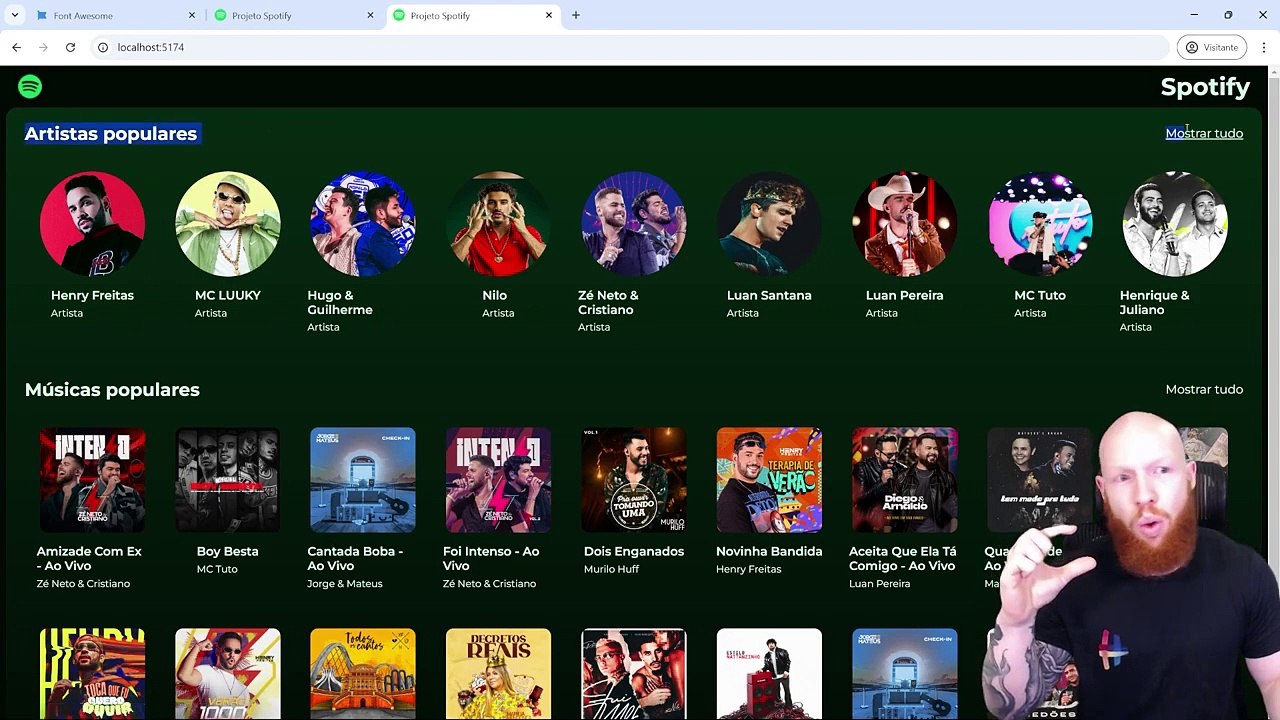
Task: Open Hugo & Guilherme artist photo
Action: pos(363,224)
